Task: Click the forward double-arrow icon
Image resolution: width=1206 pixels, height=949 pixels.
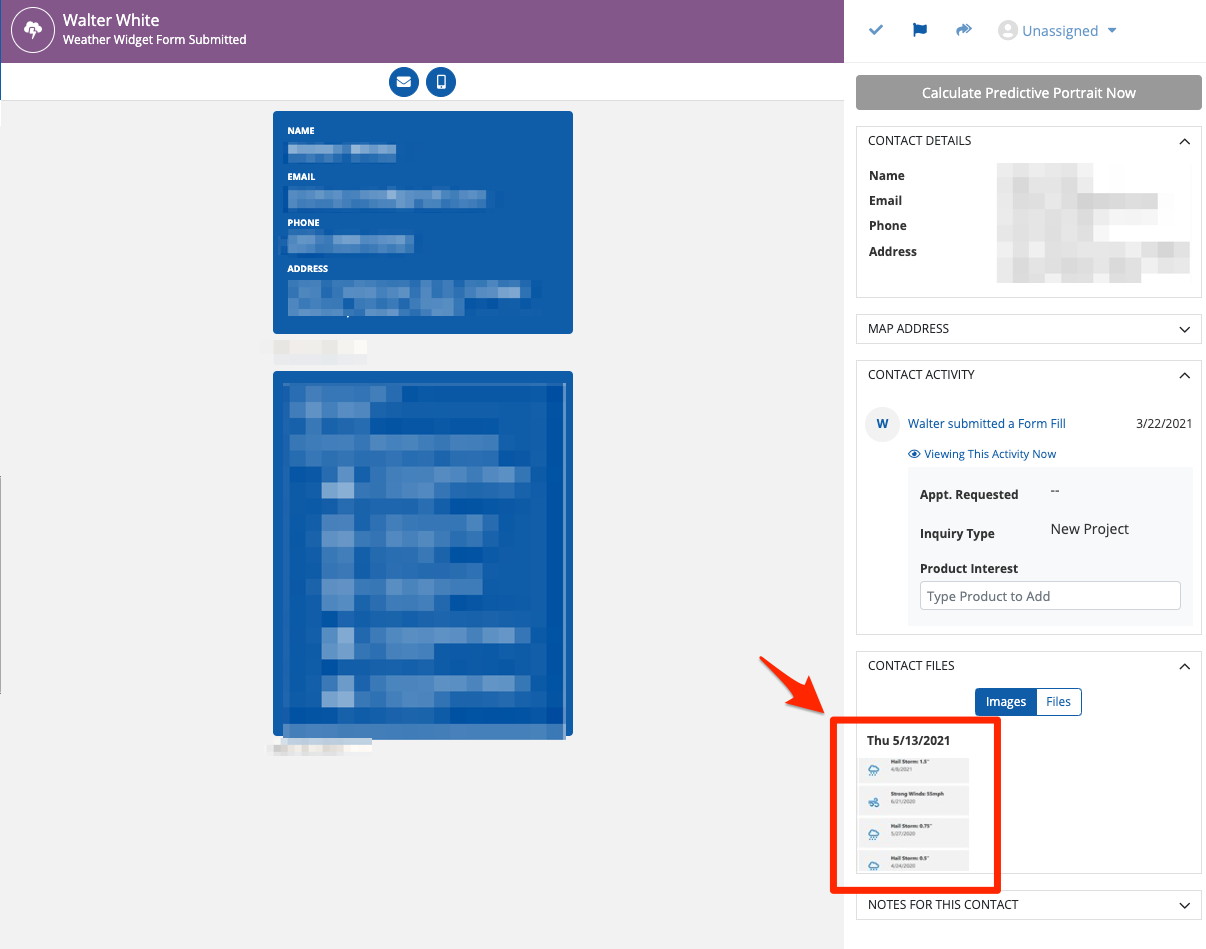Action: (964, 31)
